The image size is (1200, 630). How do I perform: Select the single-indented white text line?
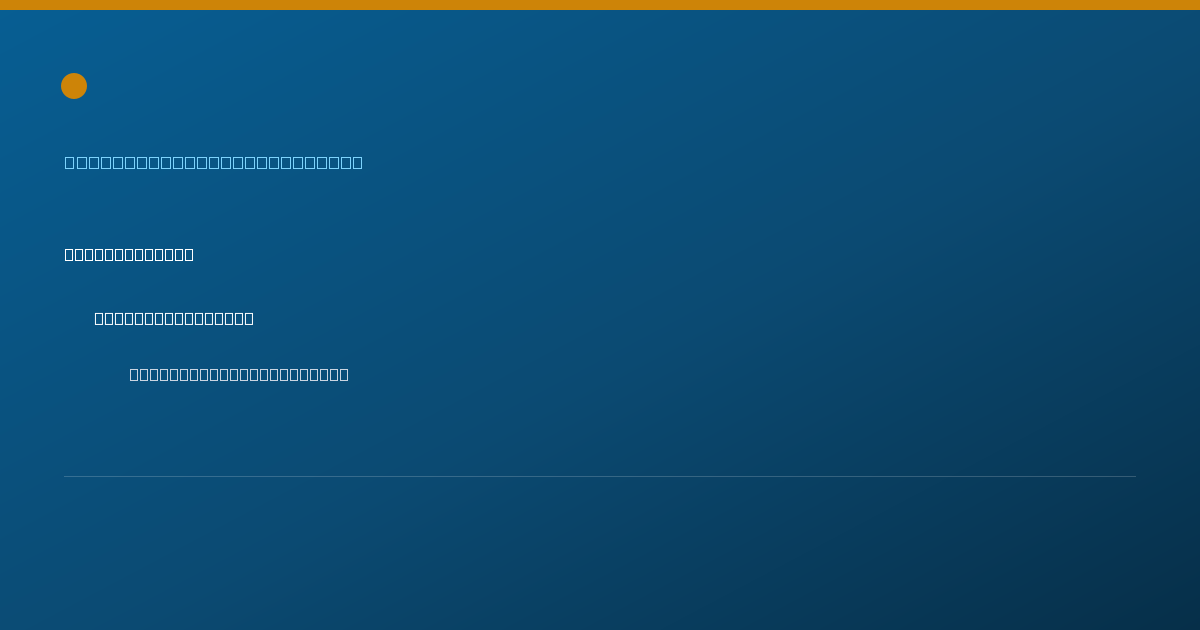(174, 318)
